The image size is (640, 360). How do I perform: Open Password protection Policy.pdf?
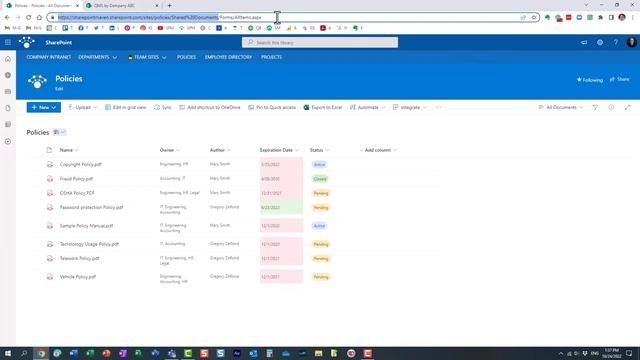click(91, 207)
